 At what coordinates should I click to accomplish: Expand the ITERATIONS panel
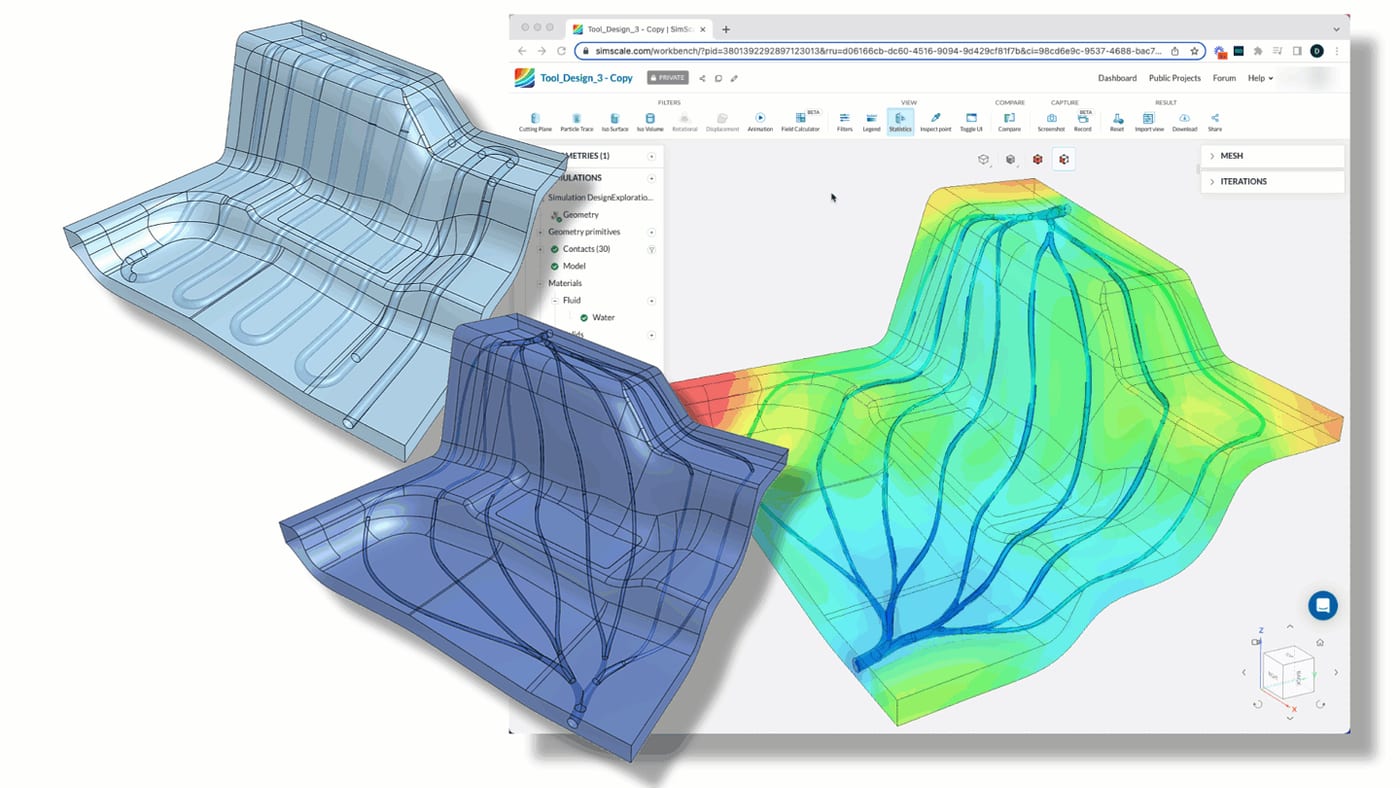tap(1272, 182)
